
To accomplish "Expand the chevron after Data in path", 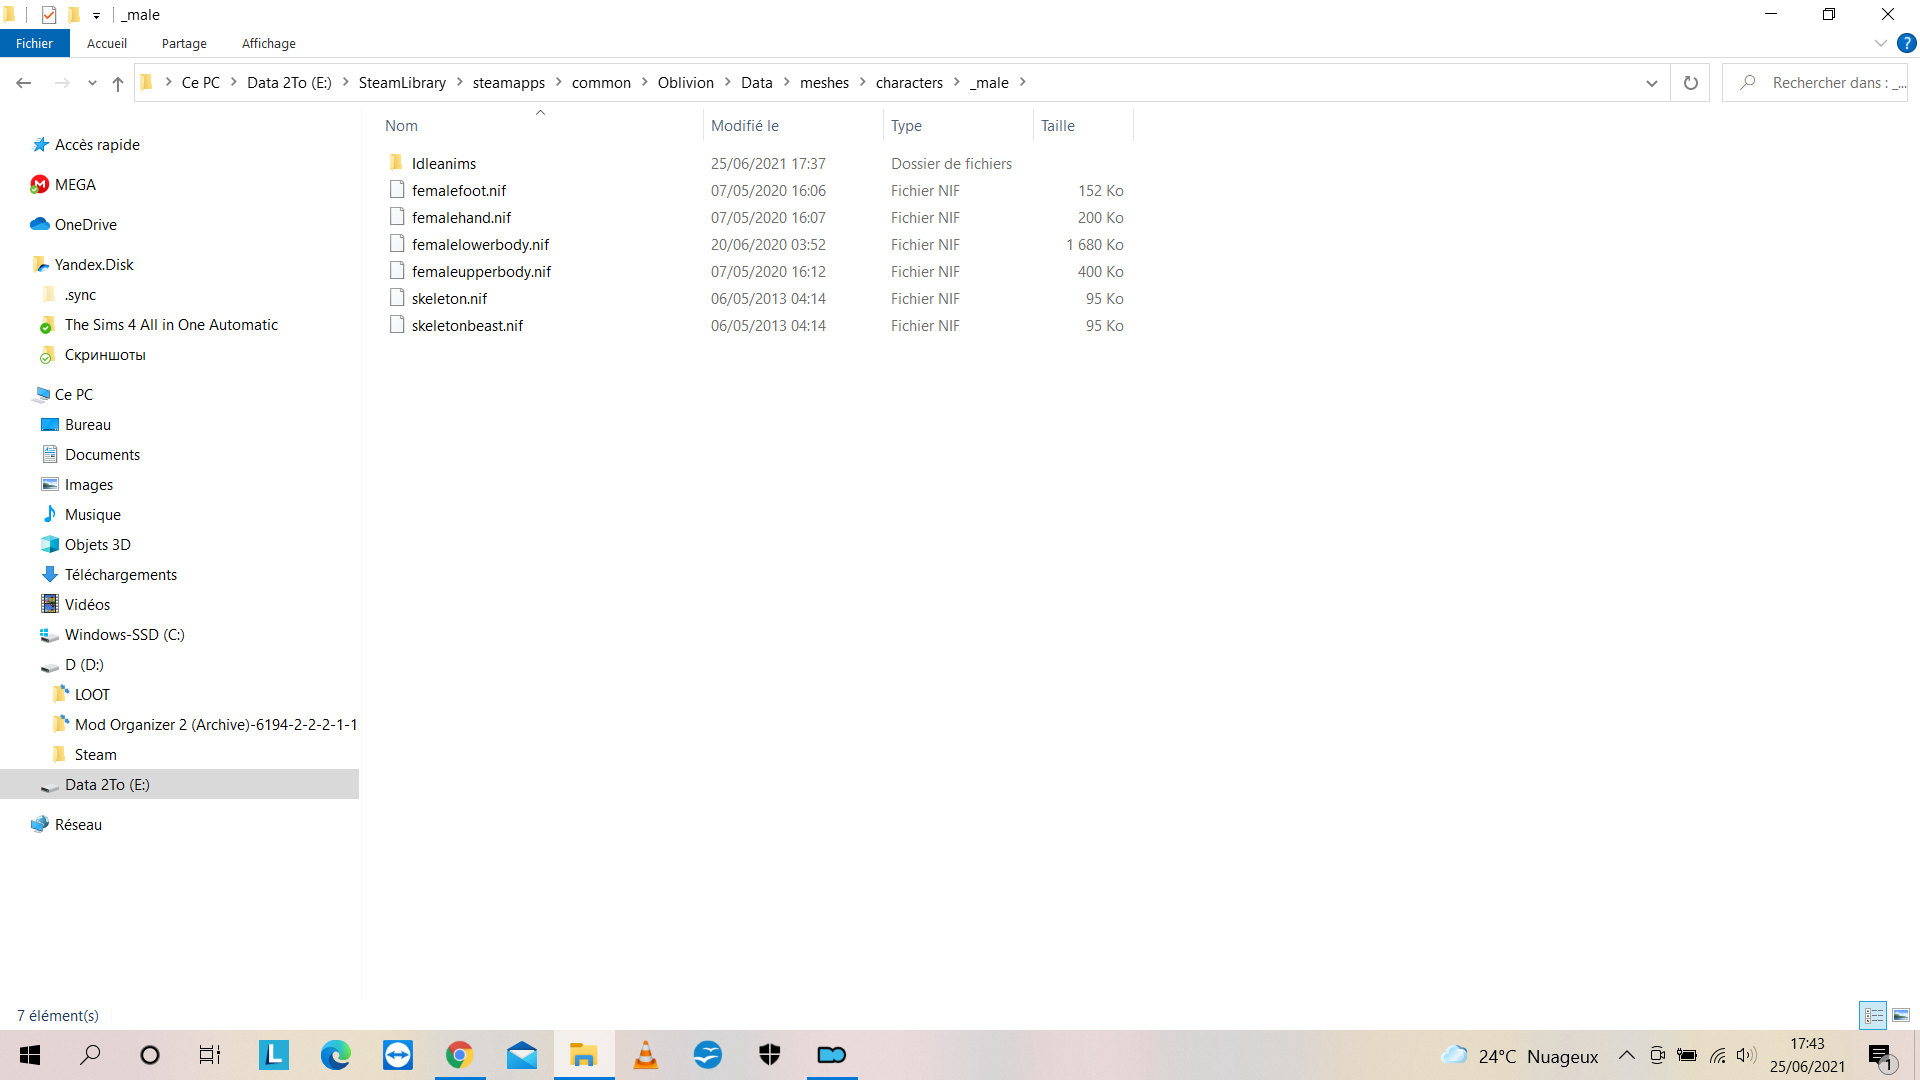I will coord(786,83).
